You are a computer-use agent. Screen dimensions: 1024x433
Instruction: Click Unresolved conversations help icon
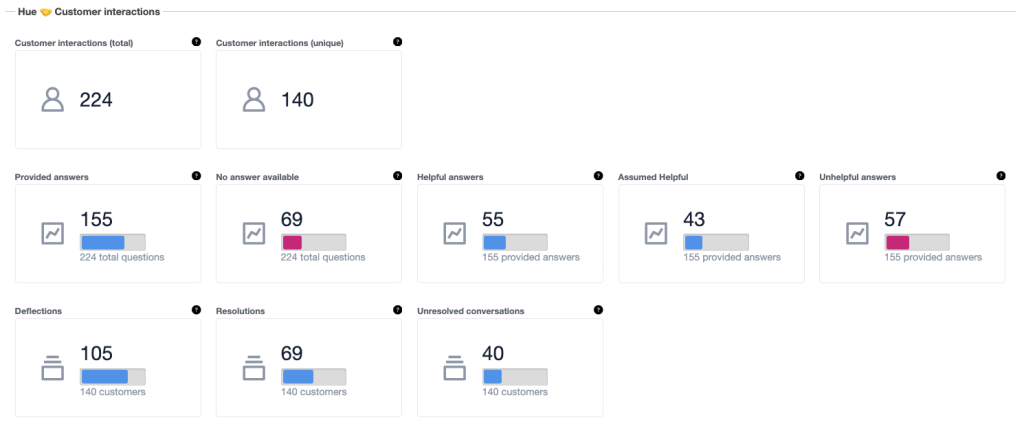pyautogui.click(x=598, y=310)
